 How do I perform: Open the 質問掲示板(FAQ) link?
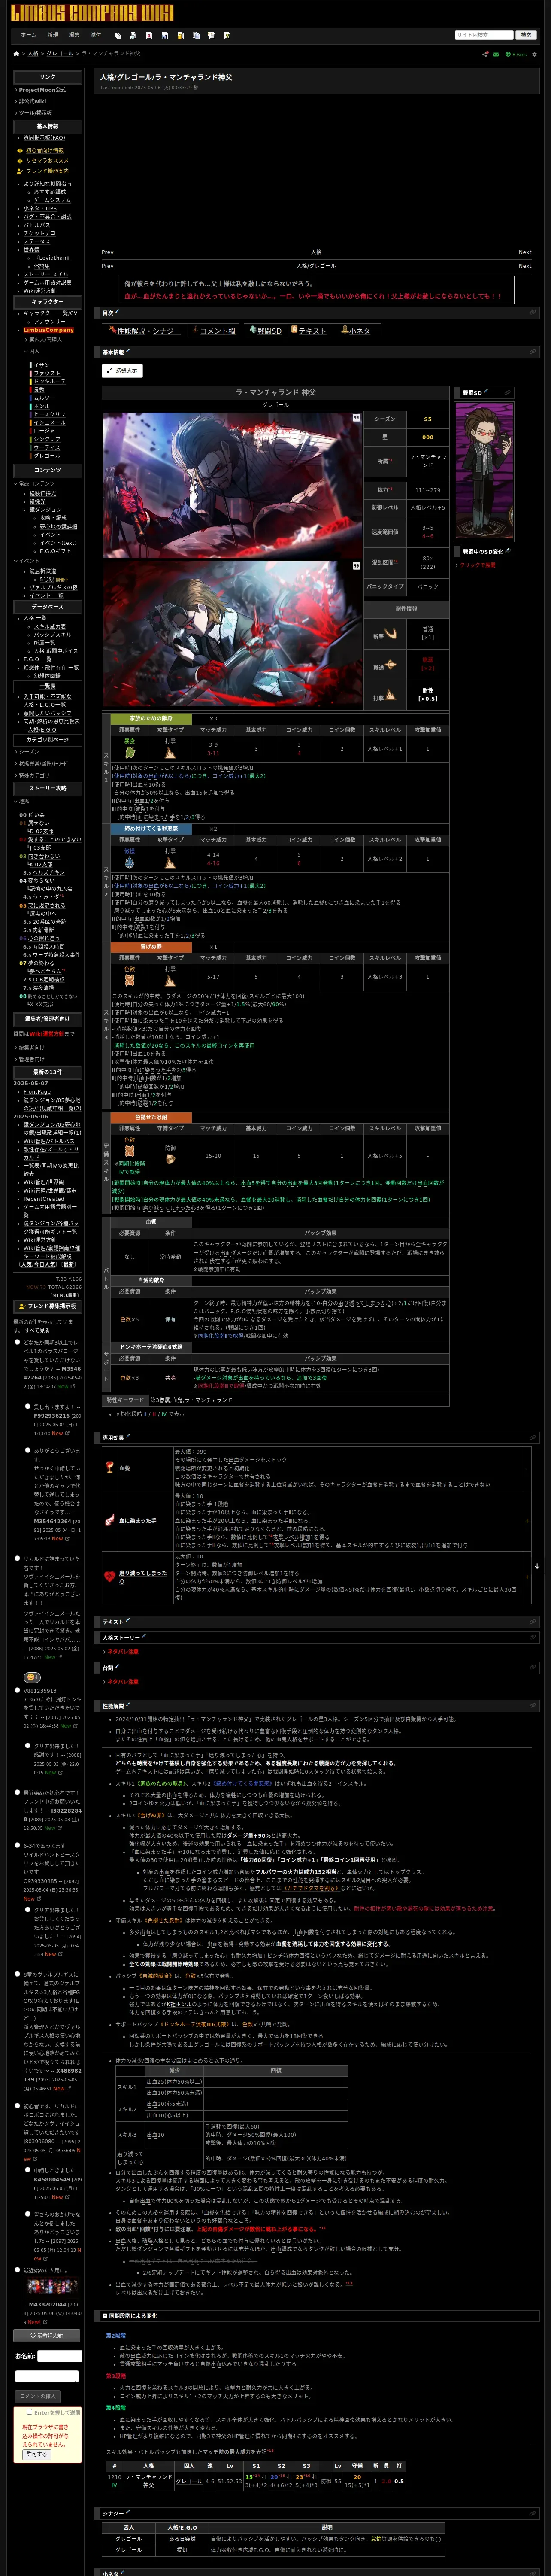pos(44,138)
